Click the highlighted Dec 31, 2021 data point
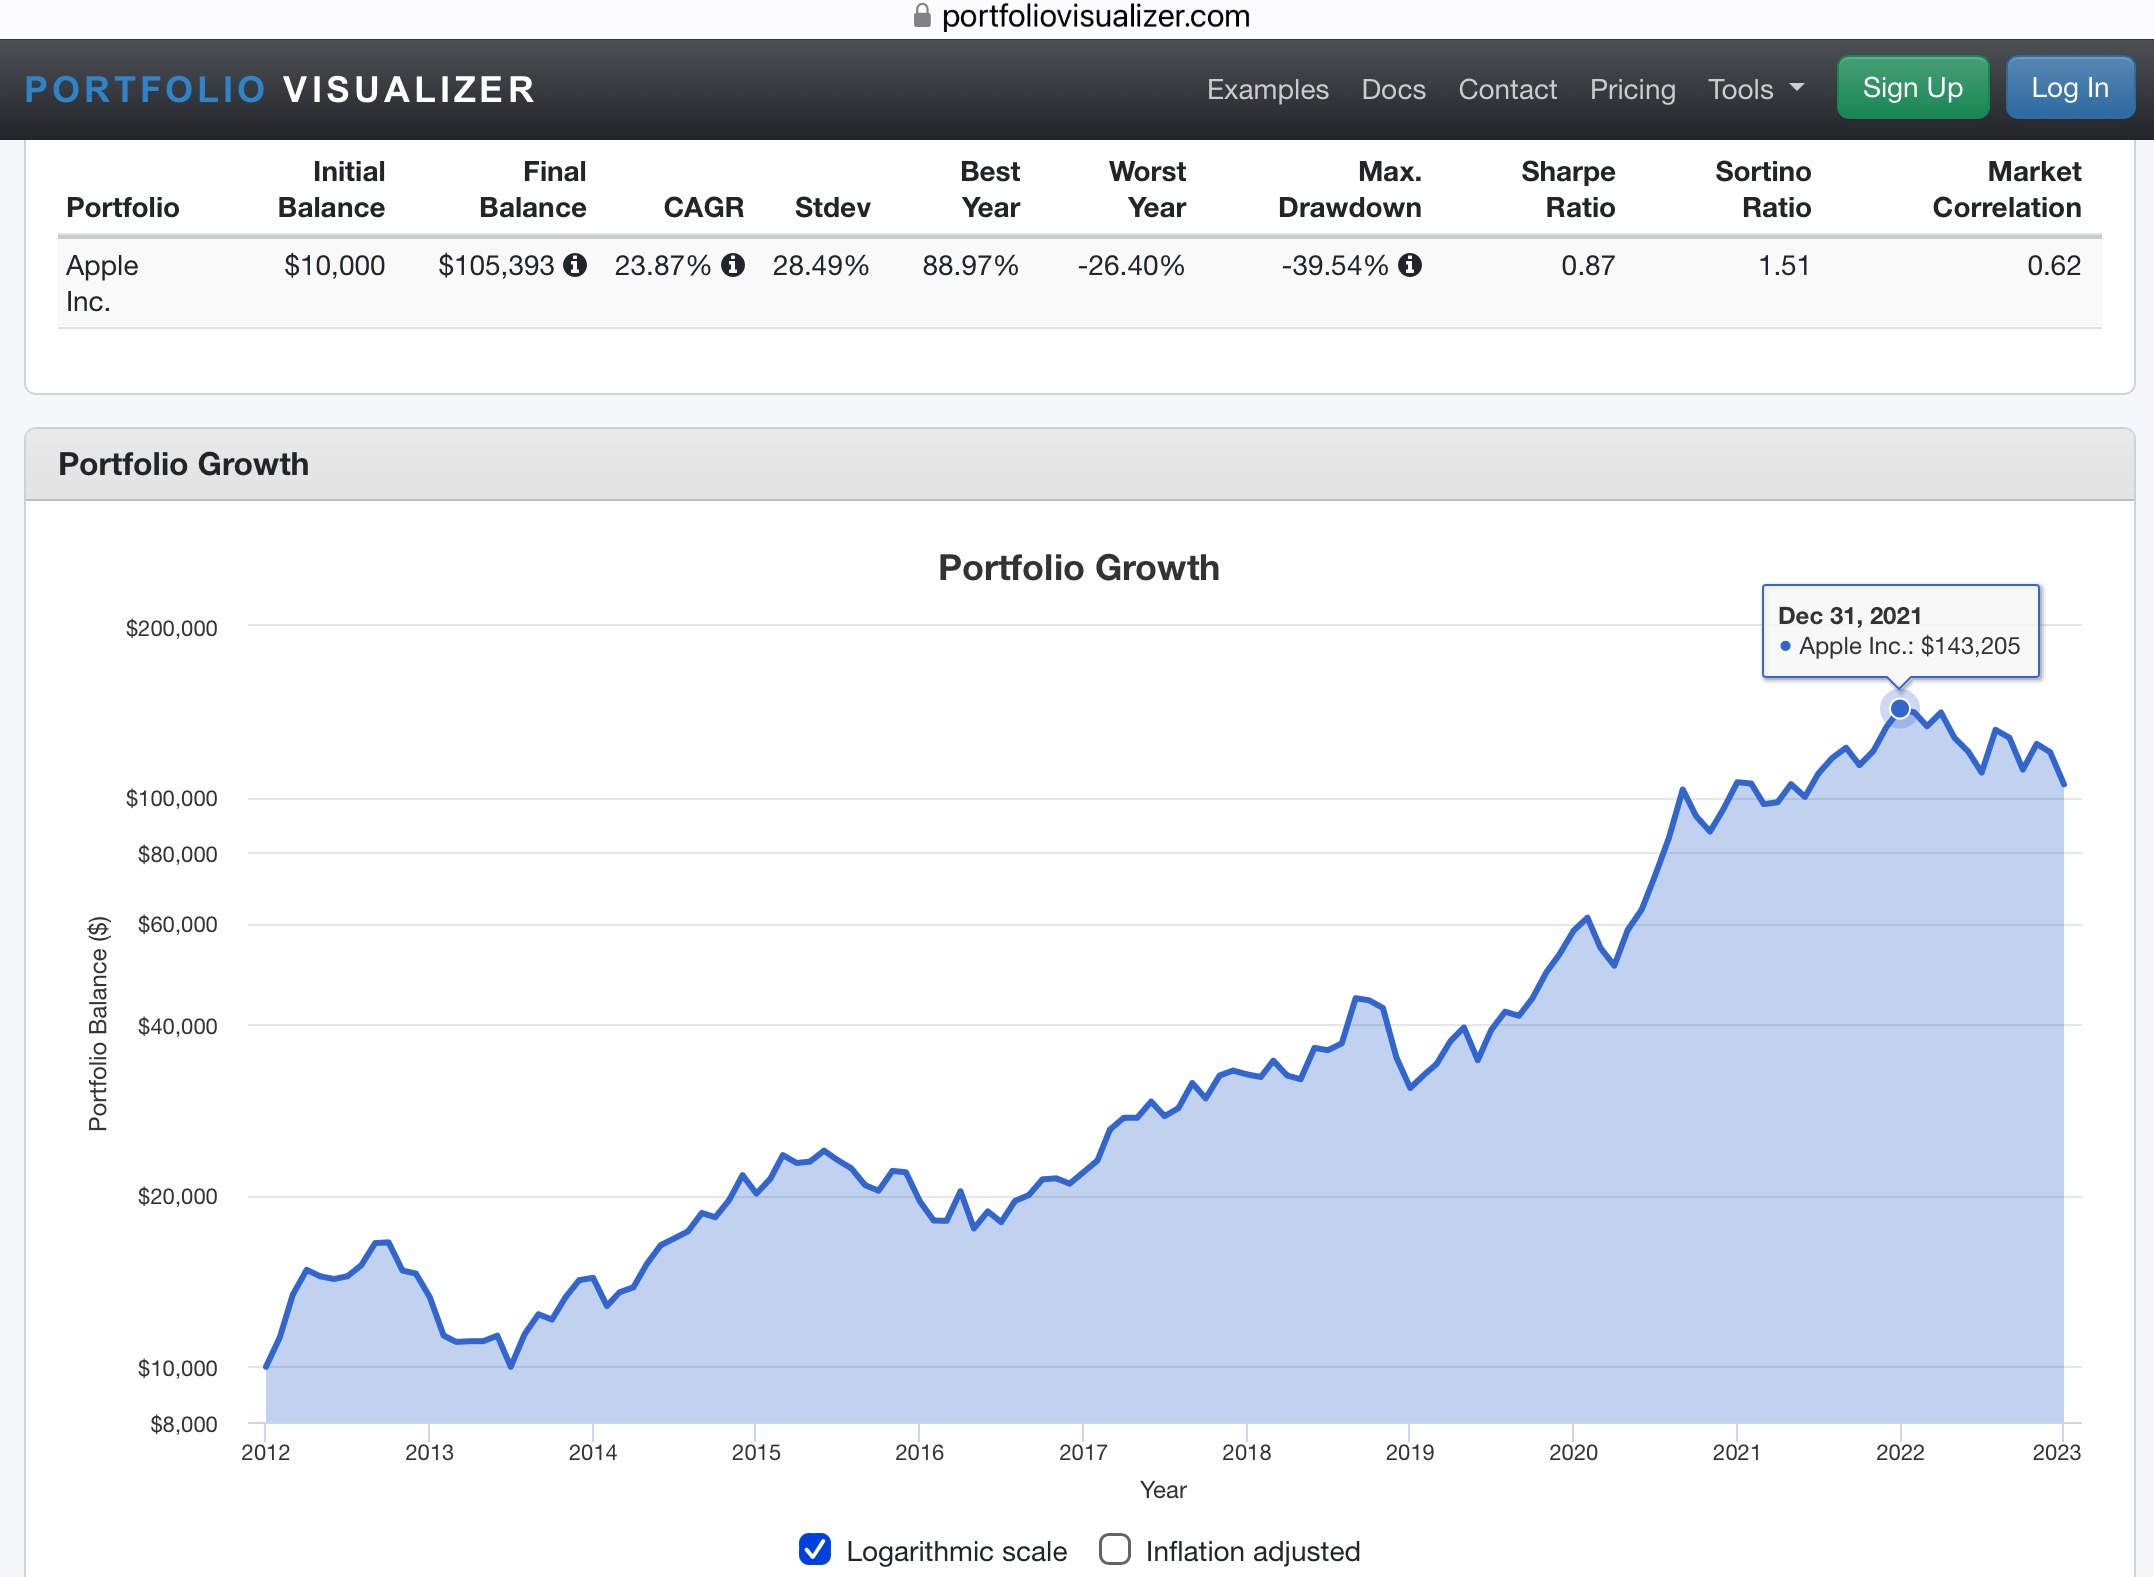Screen dimensions: 2154x1577 pyautogui.click(x=1899, y=709)
